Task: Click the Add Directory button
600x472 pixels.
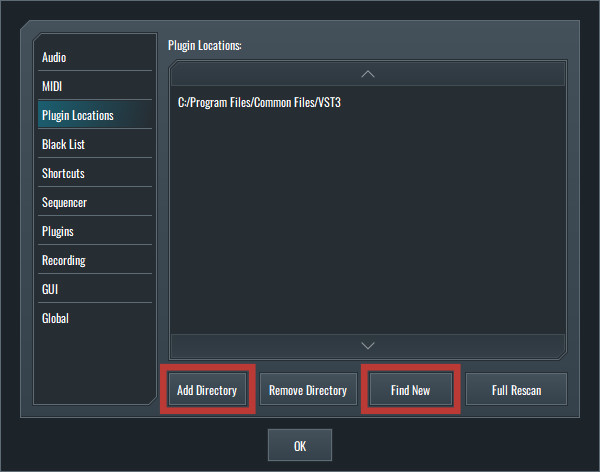Action: pos(207,389)
